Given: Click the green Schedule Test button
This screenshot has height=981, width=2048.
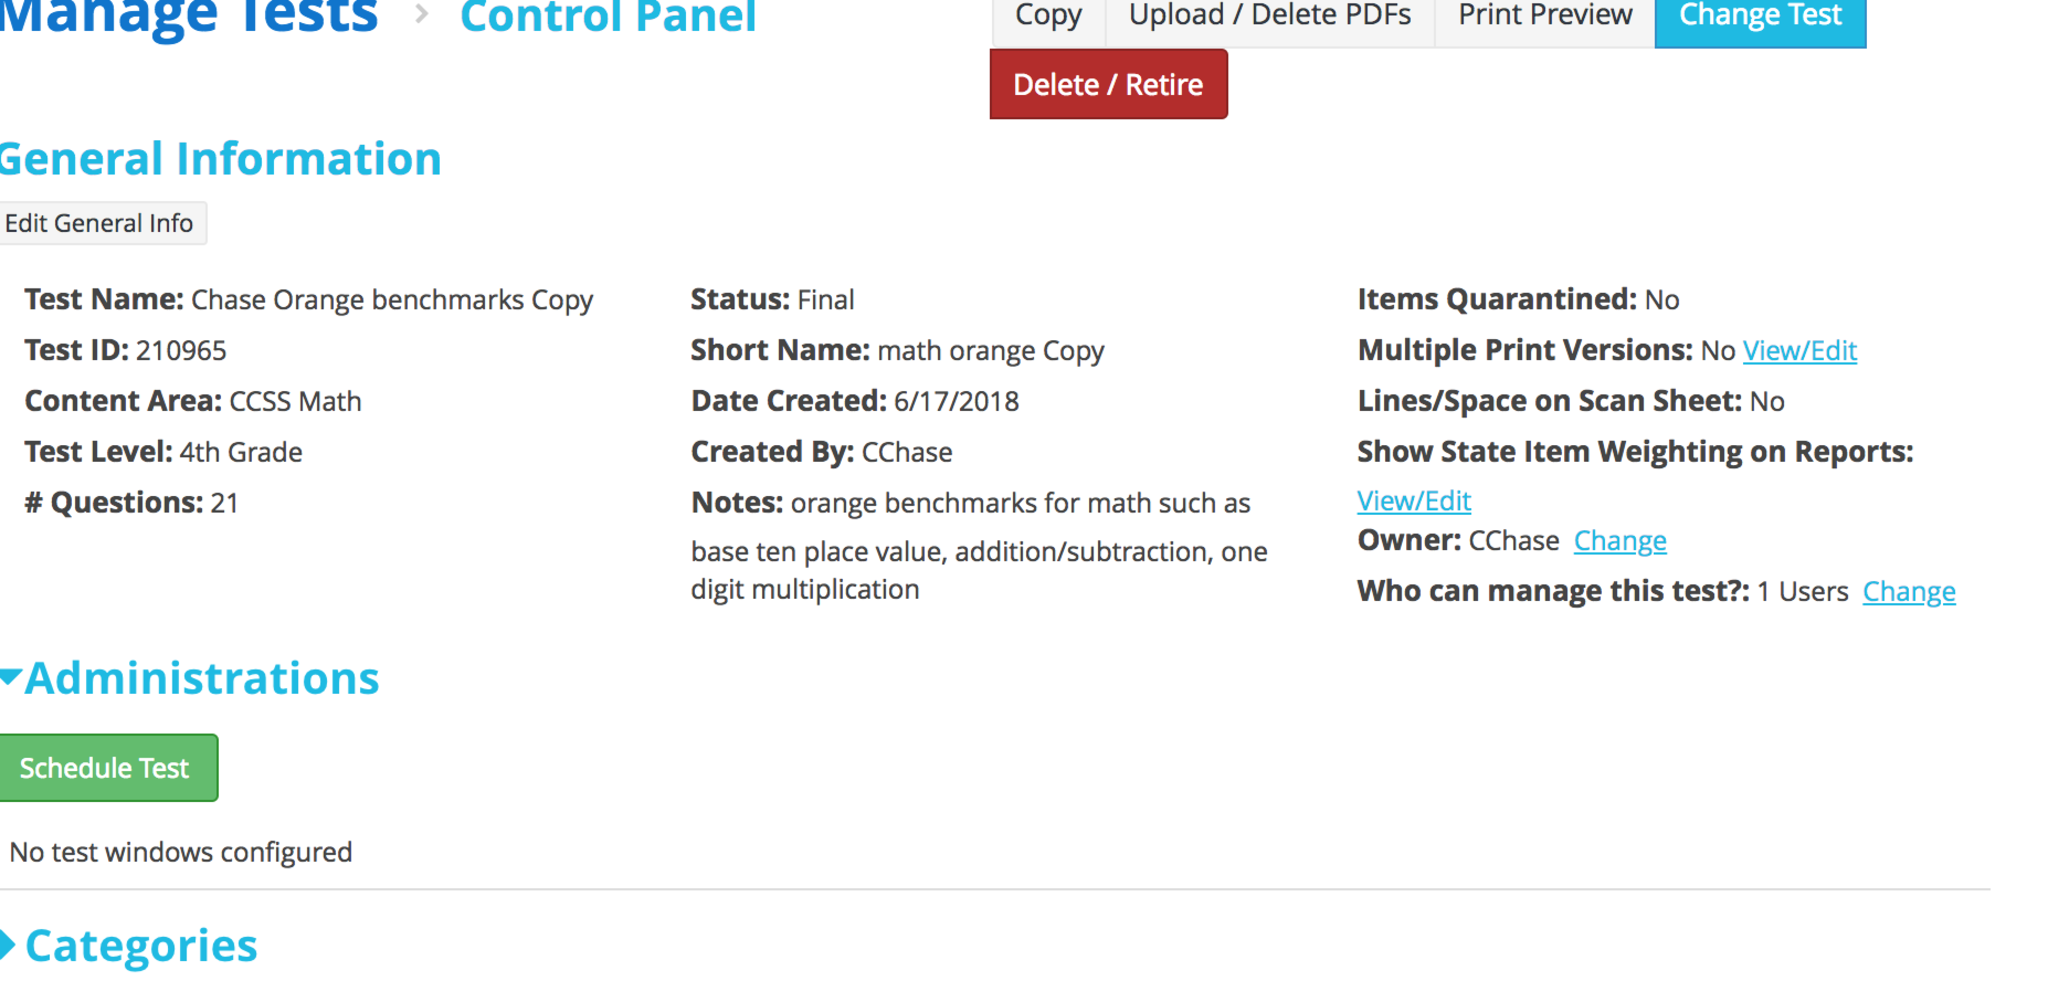Looking at the screenshot, I should pos(105,768).
